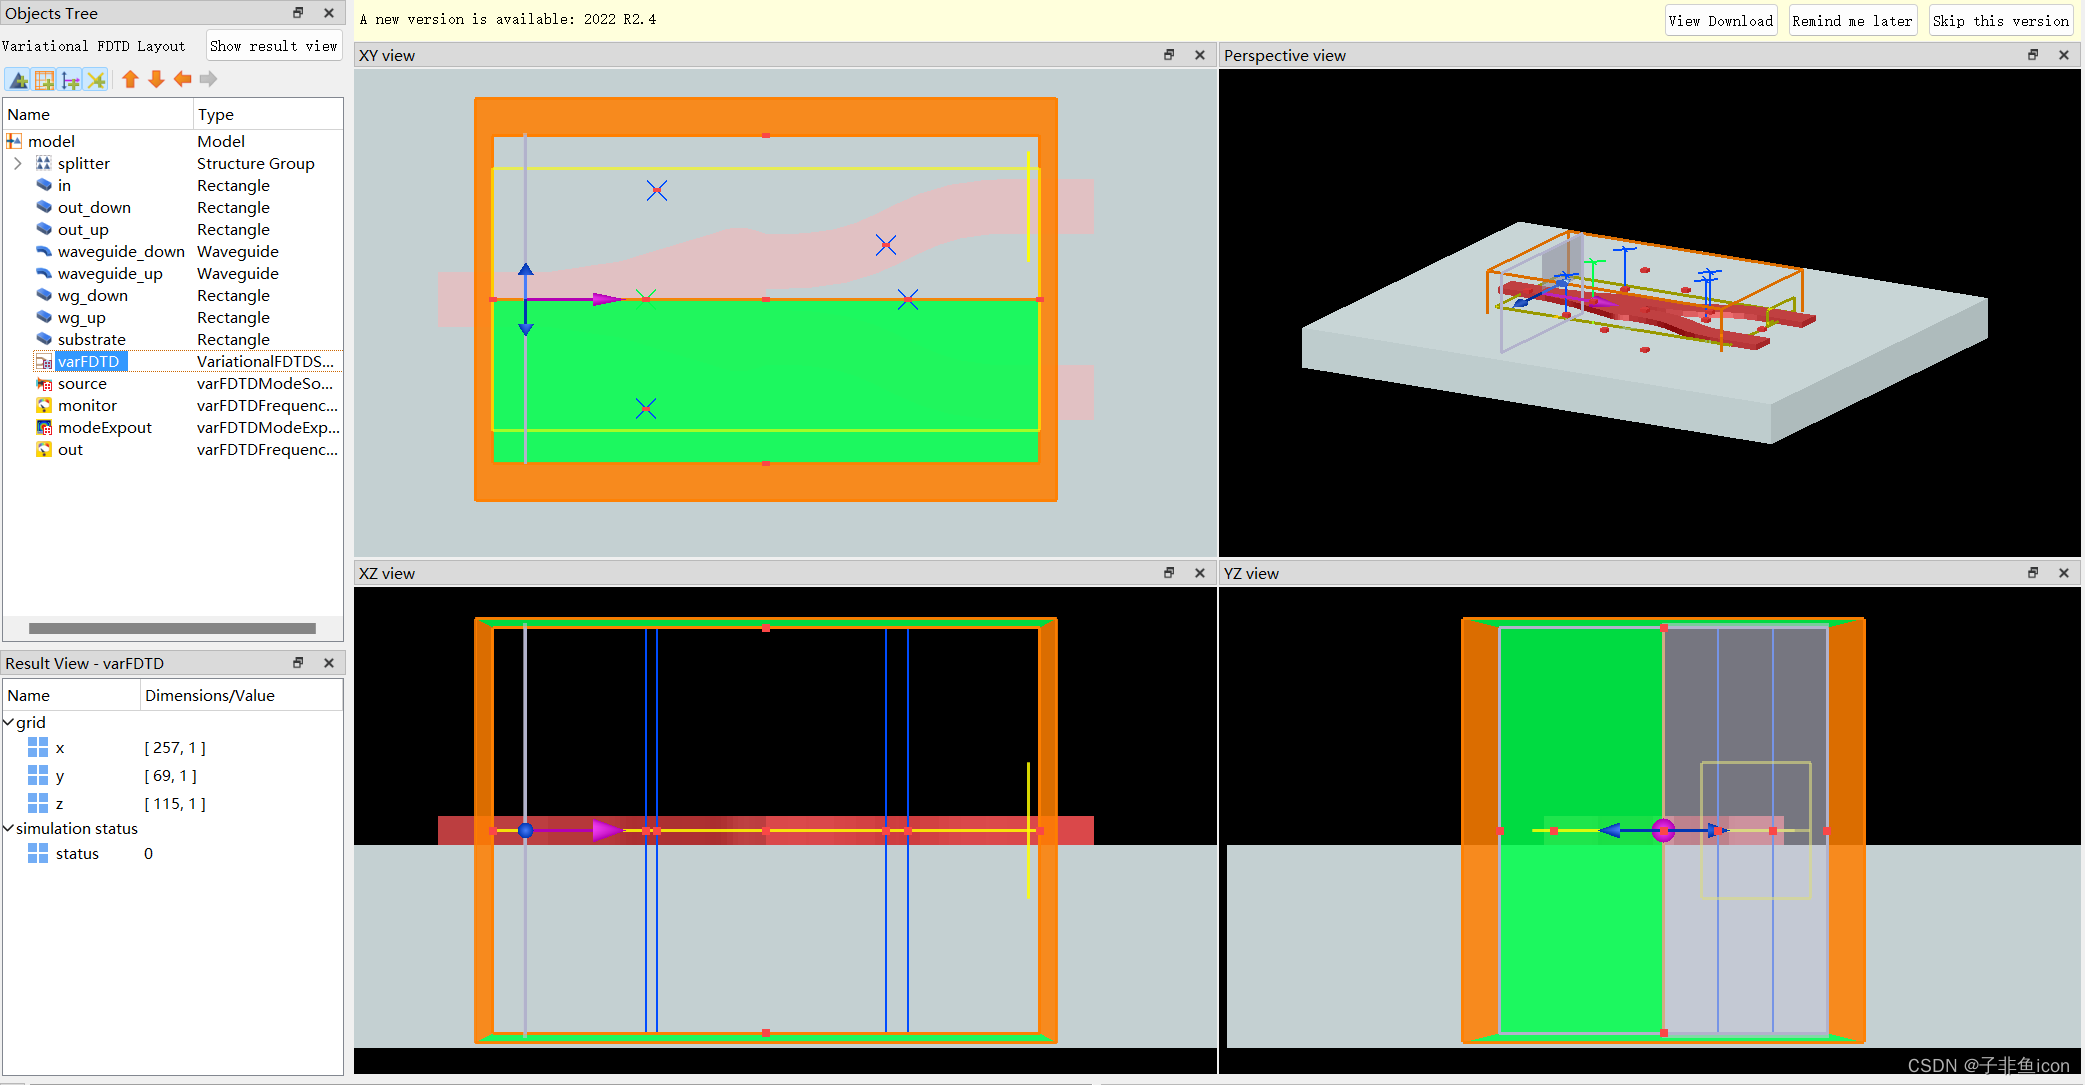Click the Show result view menu item

click(273, 47)
